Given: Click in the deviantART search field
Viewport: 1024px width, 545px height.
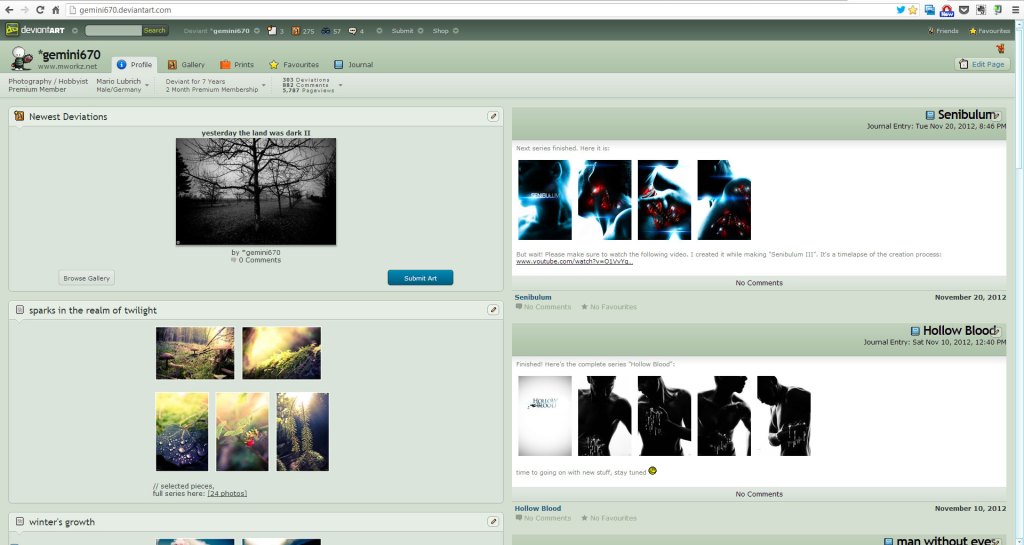Looking at the screenshot, I should [112, 31].
